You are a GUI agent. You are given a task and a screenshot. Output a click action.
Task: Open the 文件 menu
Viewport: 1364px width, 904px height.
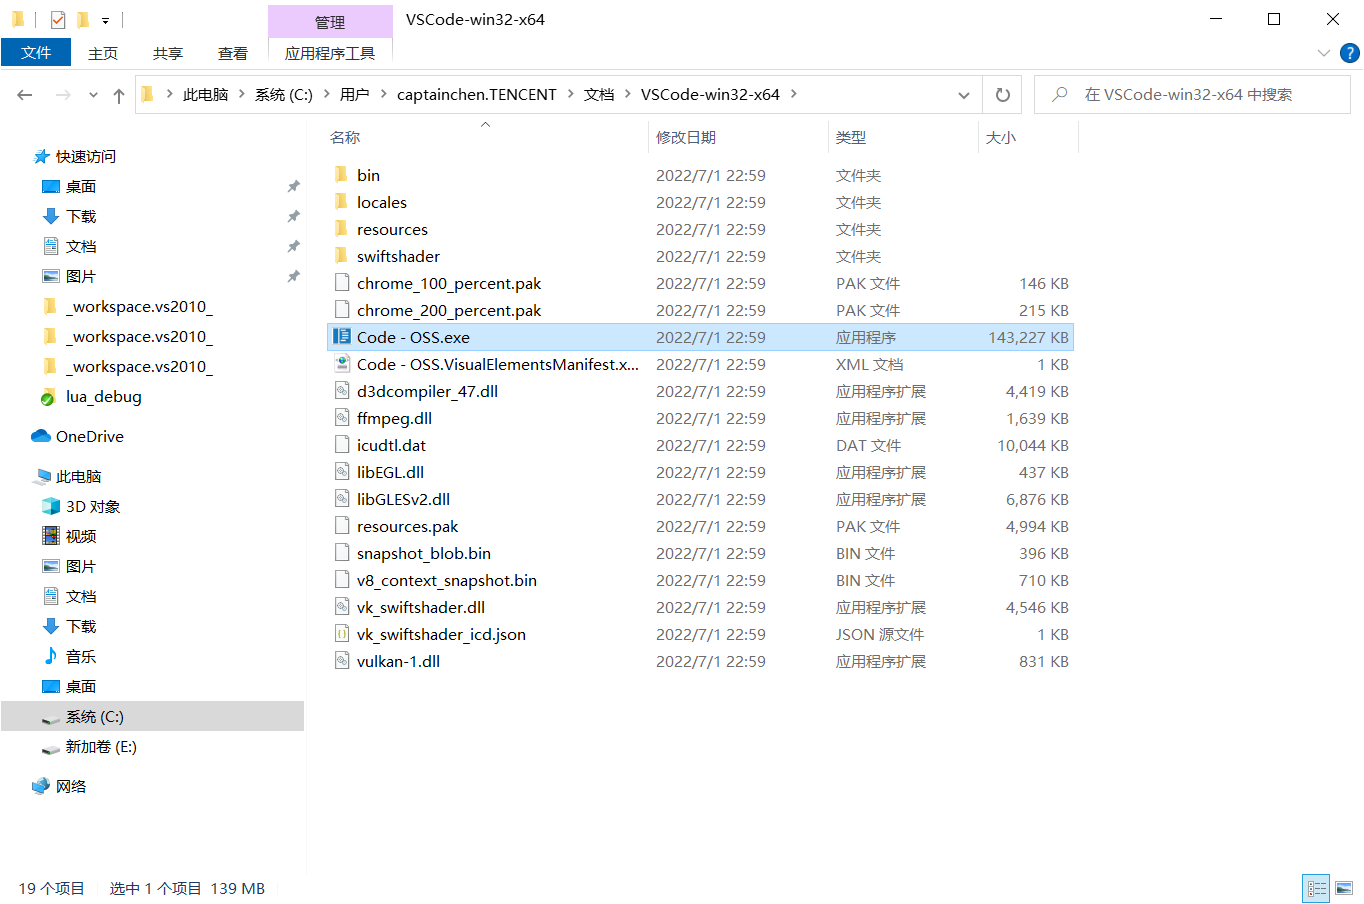pyautogui.click(x=36, y=53)
